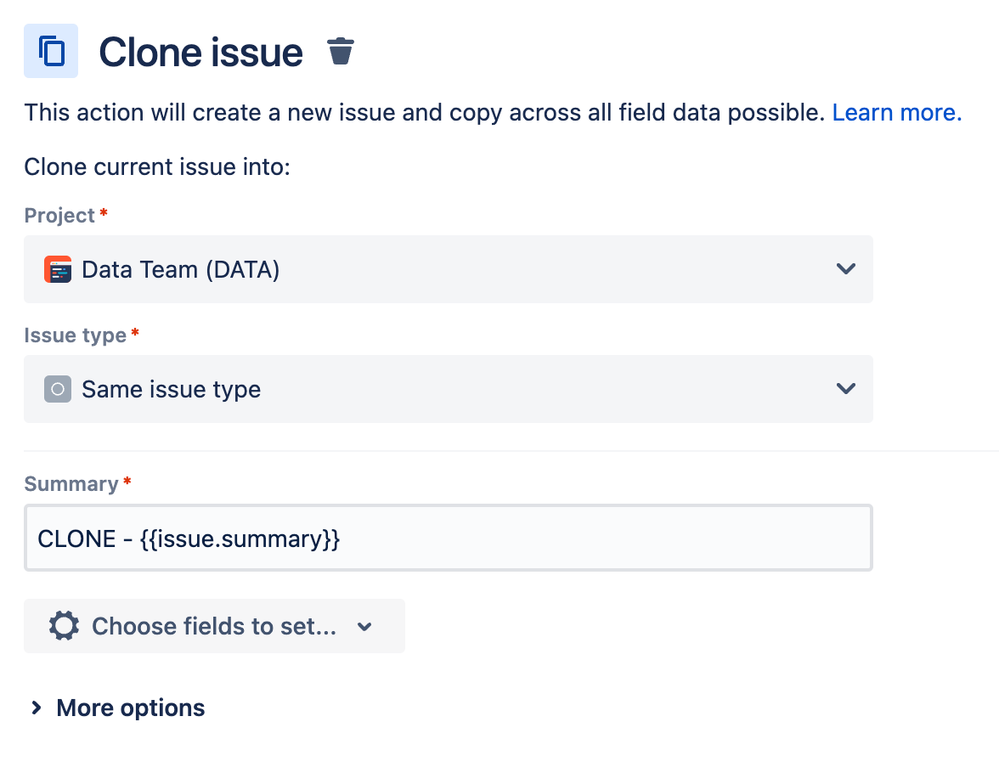Expand the More options section
999x761 pixels.
118,707
